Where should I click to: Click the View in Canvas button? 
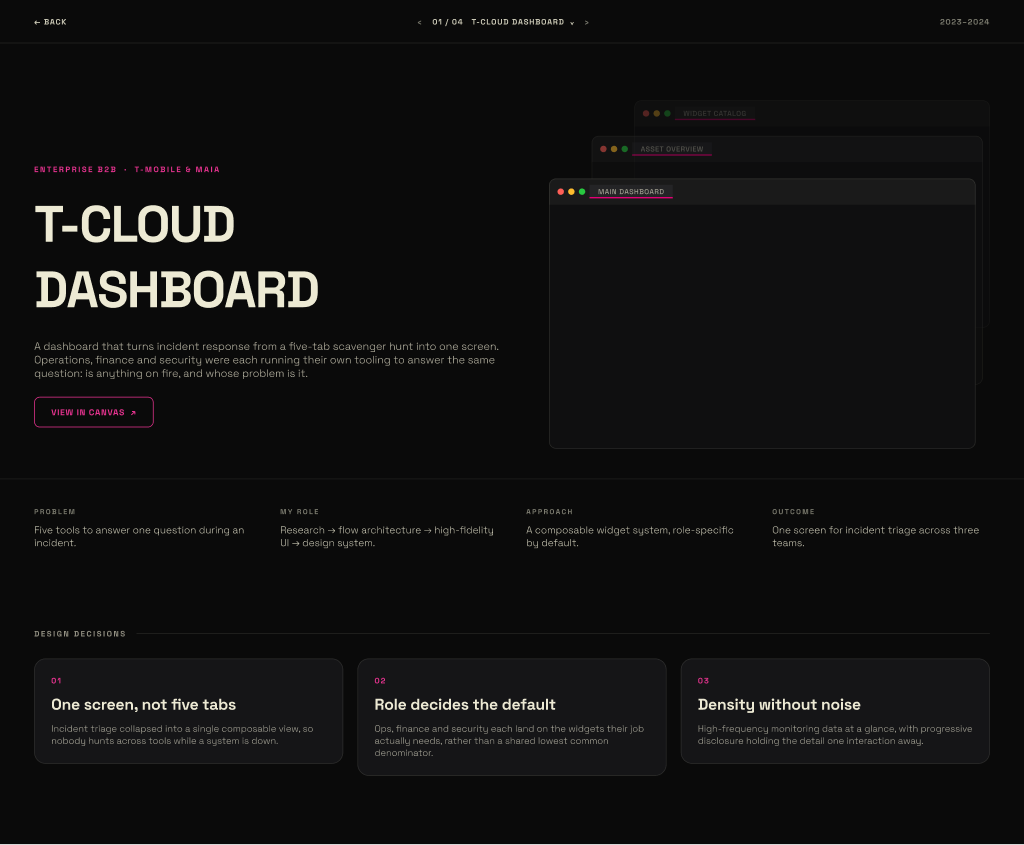point(94,412)
